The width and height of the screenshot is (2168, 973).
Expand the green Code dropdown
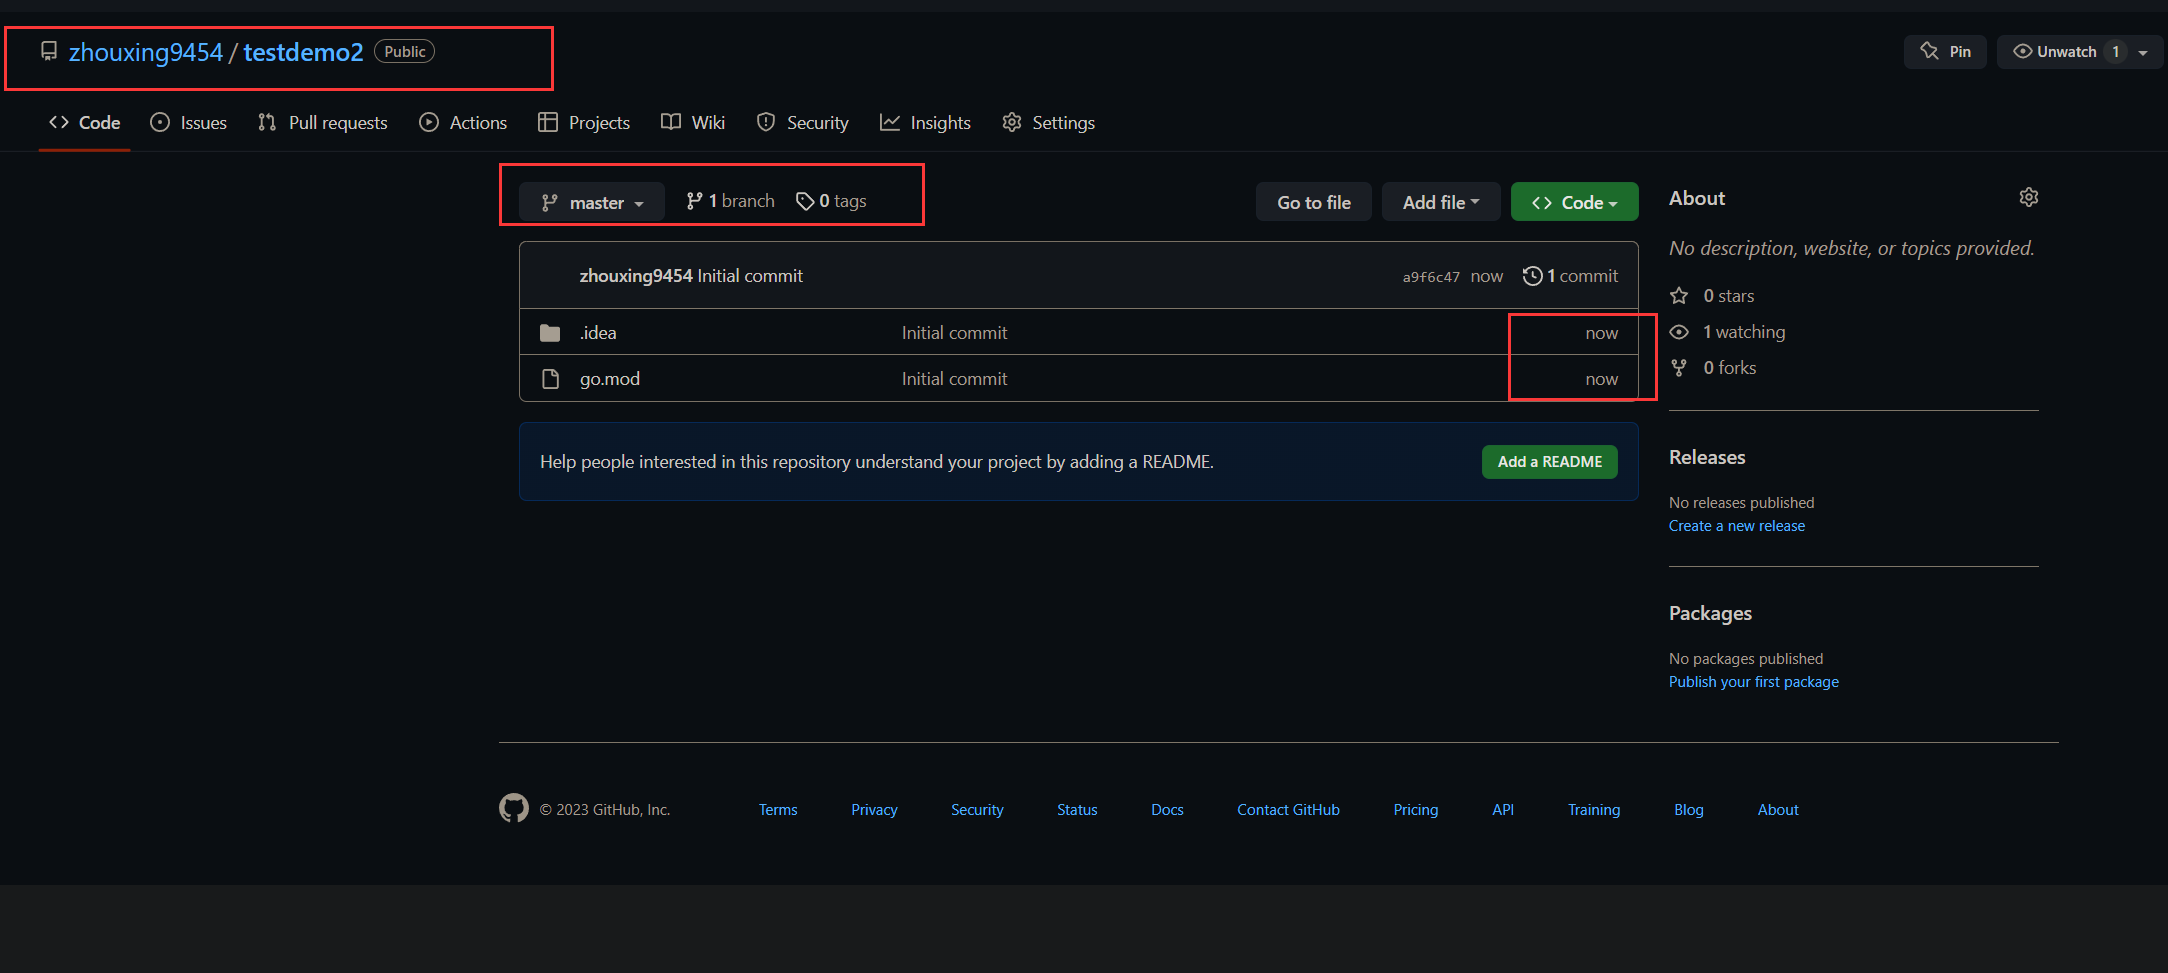[x=1574, y=202]
